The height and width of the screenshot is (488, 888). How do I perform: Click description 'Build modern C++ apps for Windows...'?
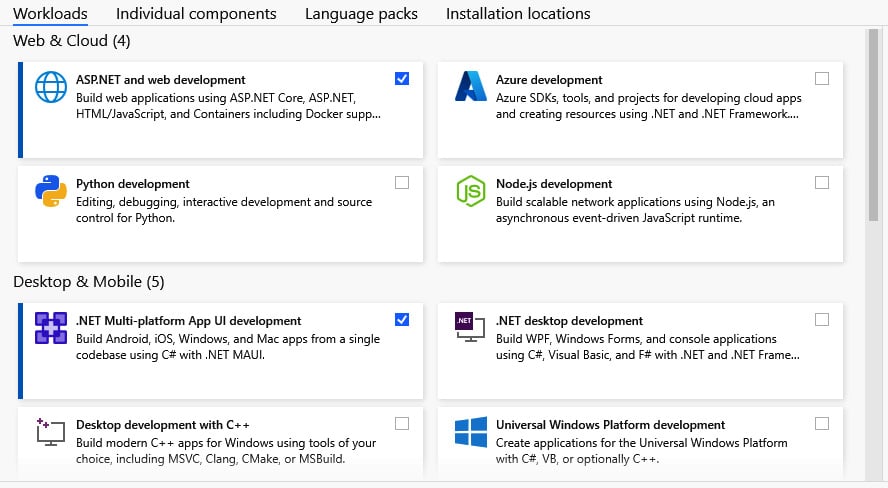[226, 451]
